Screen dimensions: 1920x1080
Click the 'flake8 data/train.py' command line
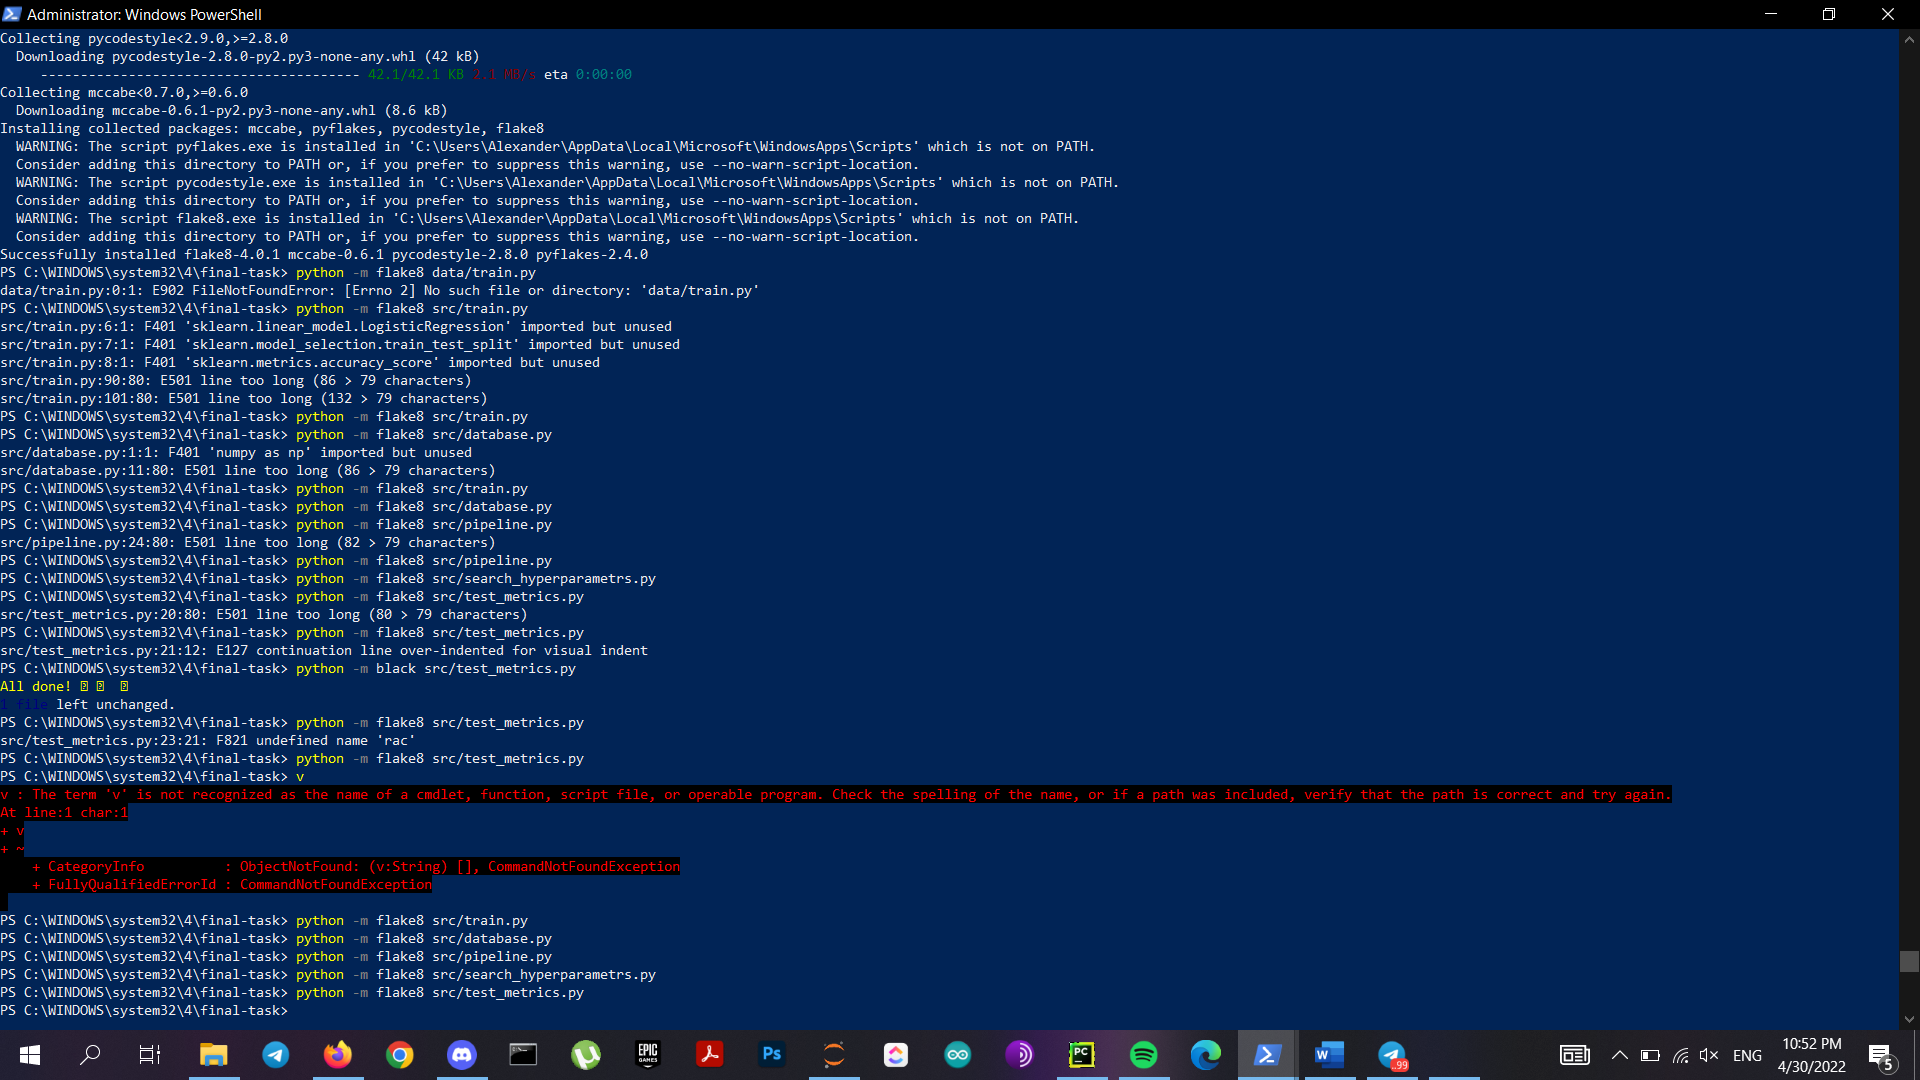pos(268,273)
